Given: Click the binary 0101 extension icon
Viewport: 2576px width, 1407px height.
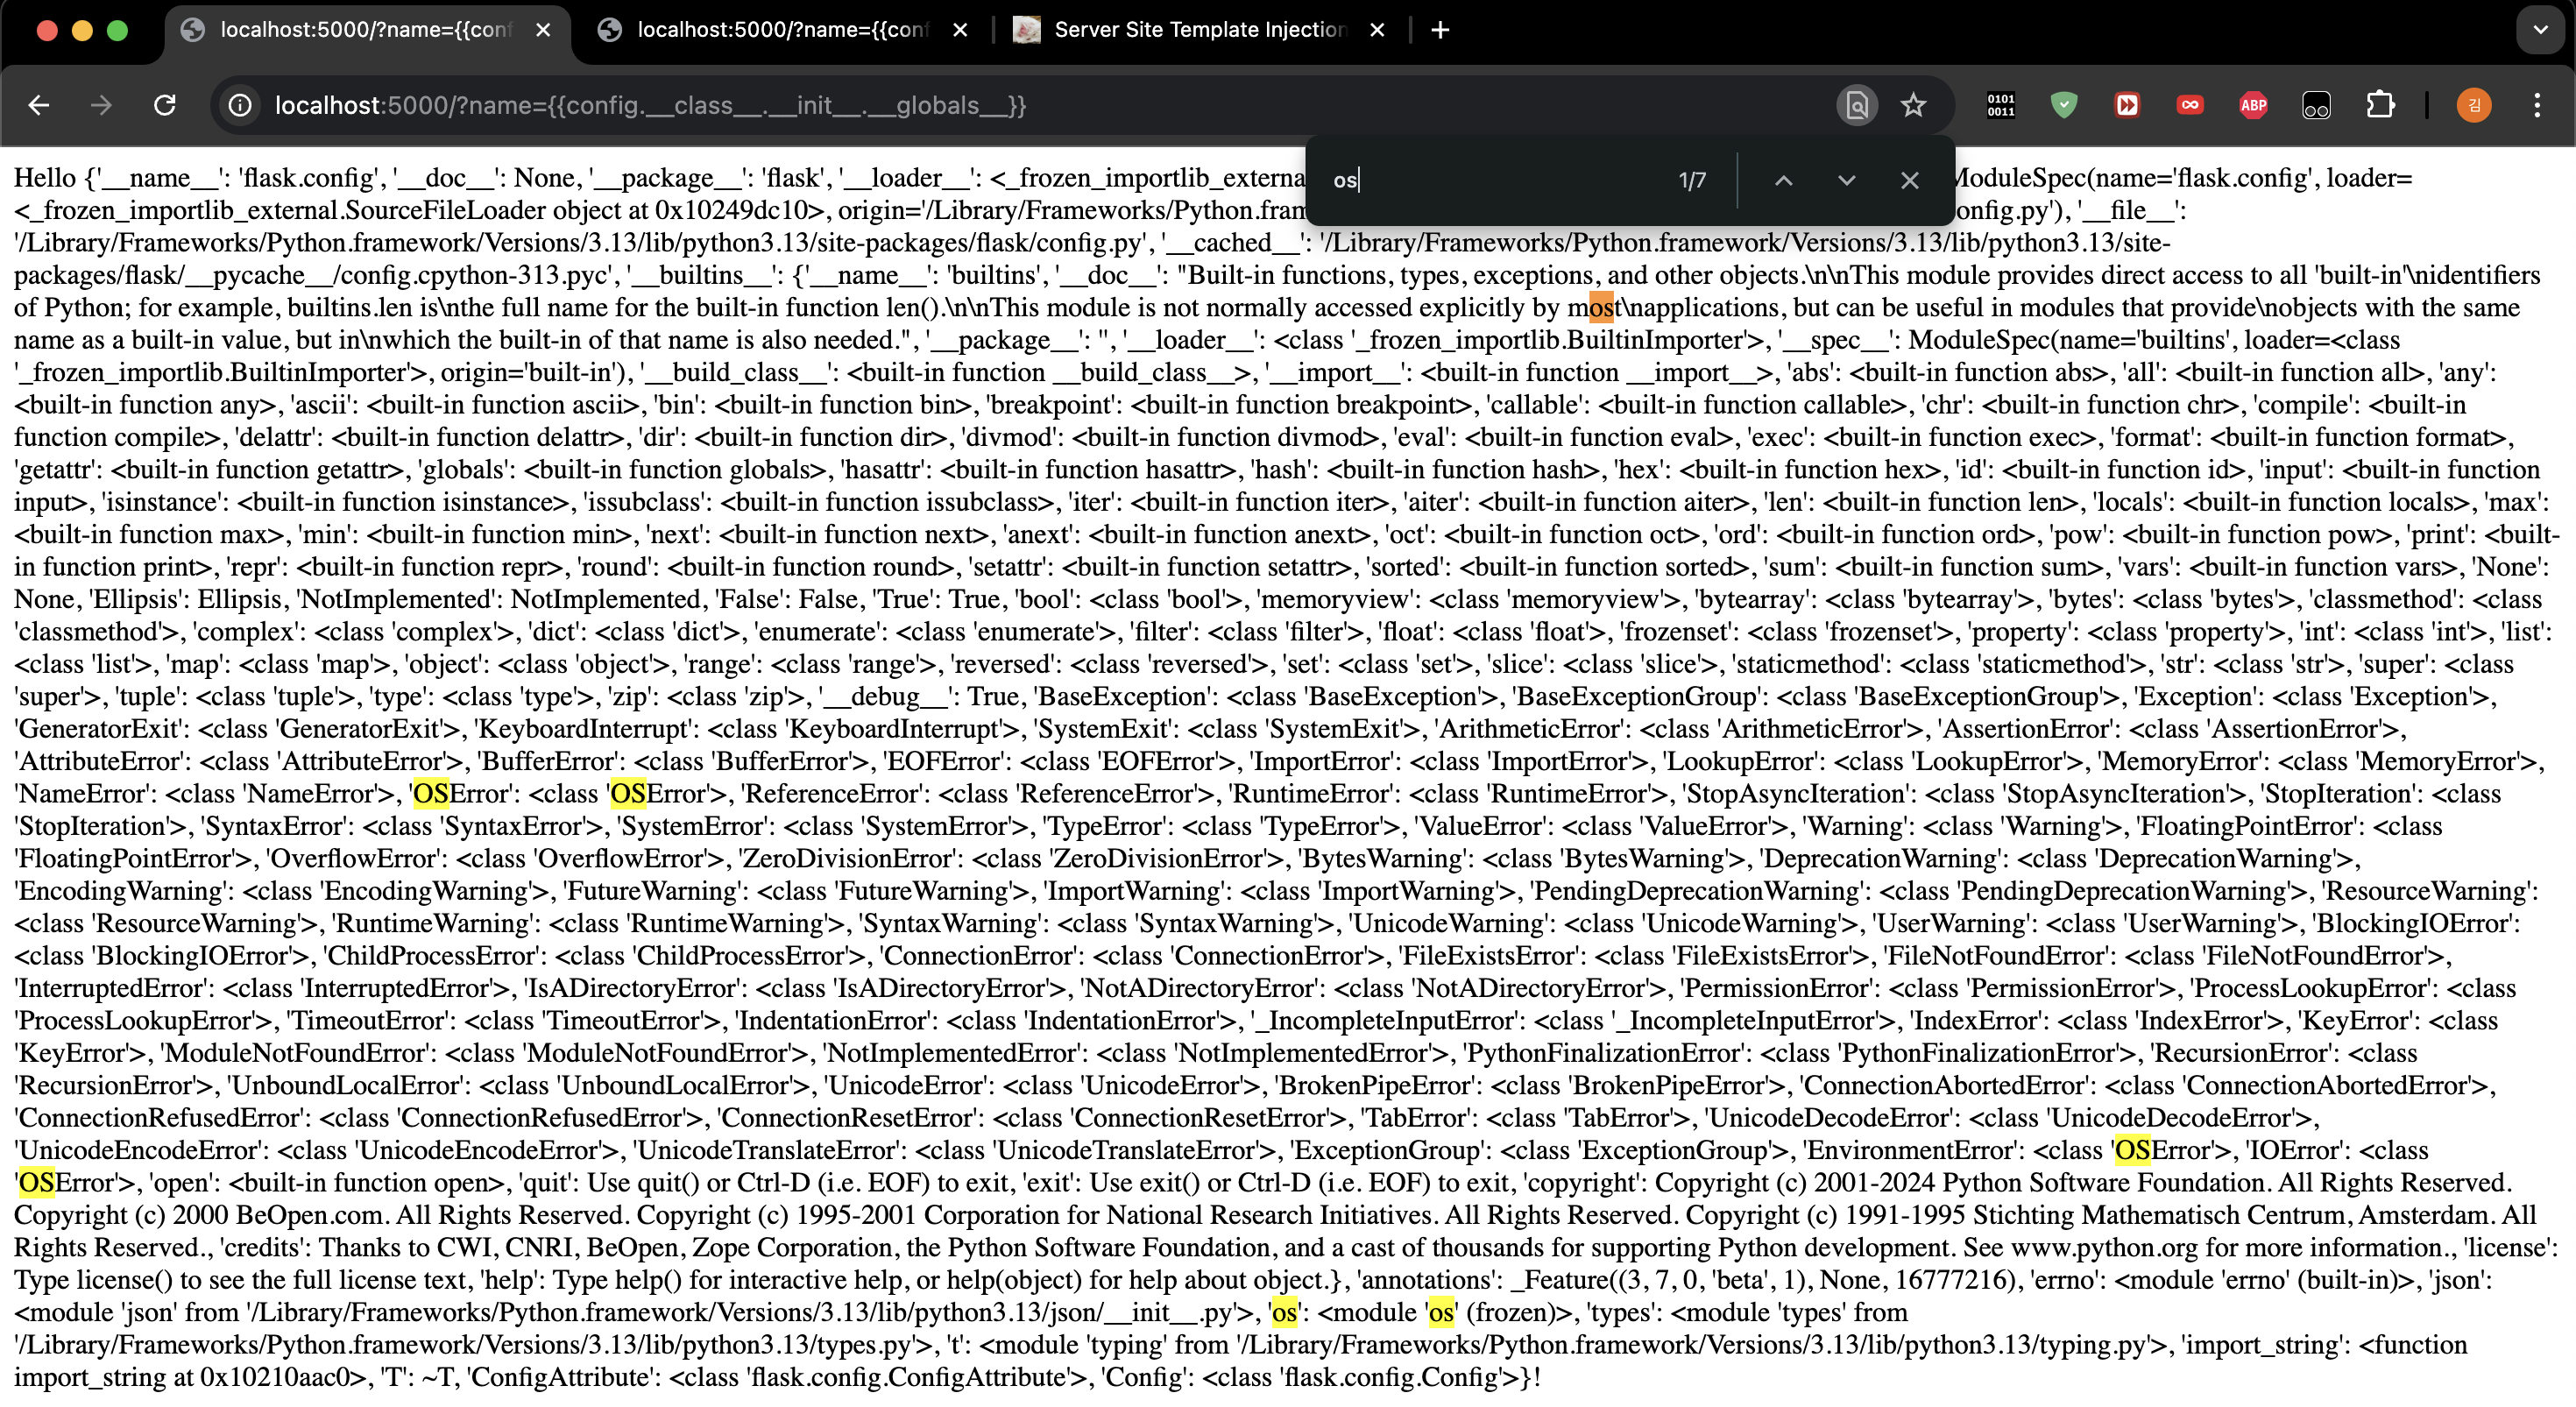Looking at the screenshot, I should 2000,105.
